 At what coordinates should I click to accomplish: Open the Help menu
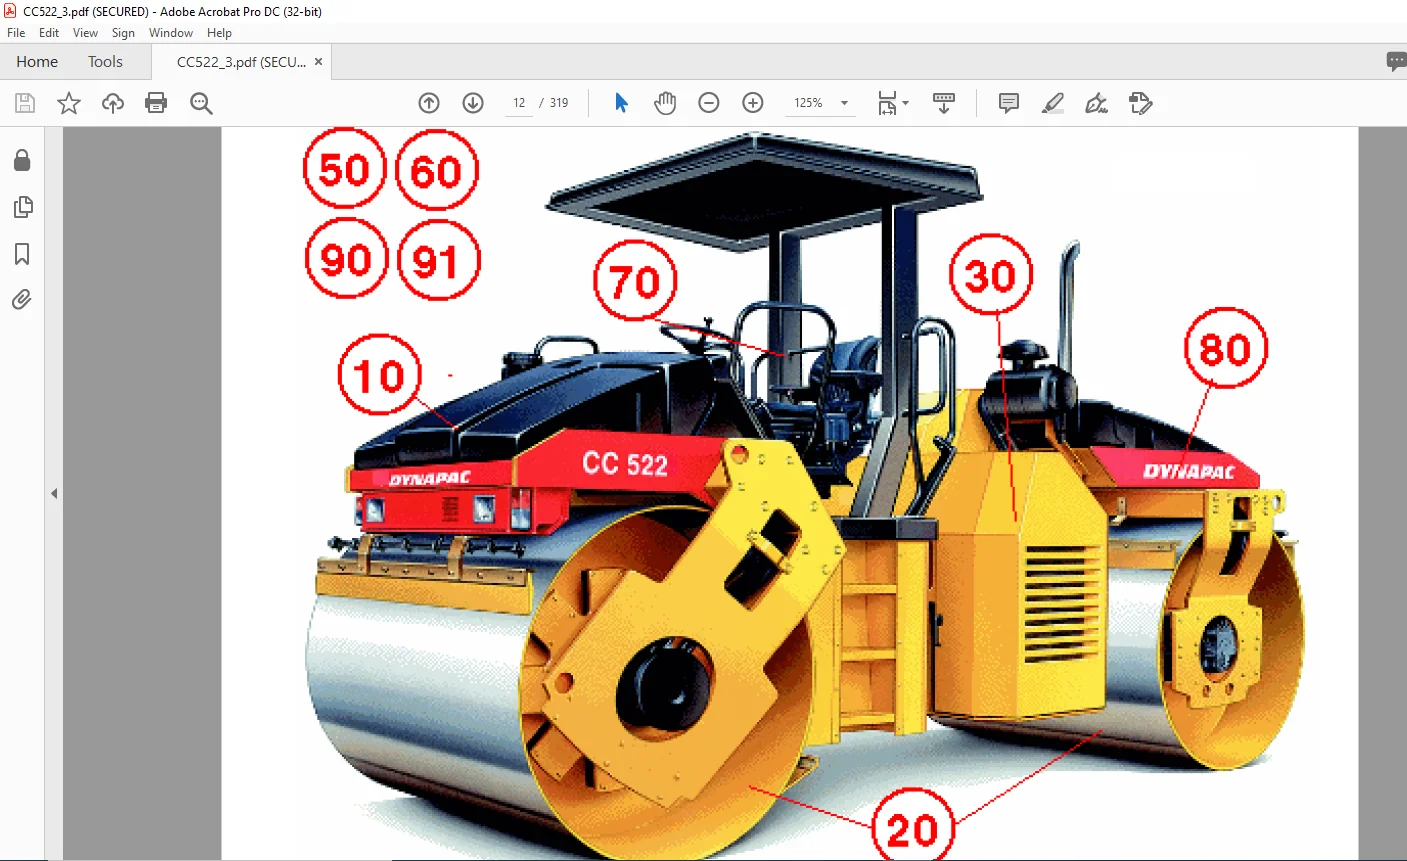[x=219, y=33]
